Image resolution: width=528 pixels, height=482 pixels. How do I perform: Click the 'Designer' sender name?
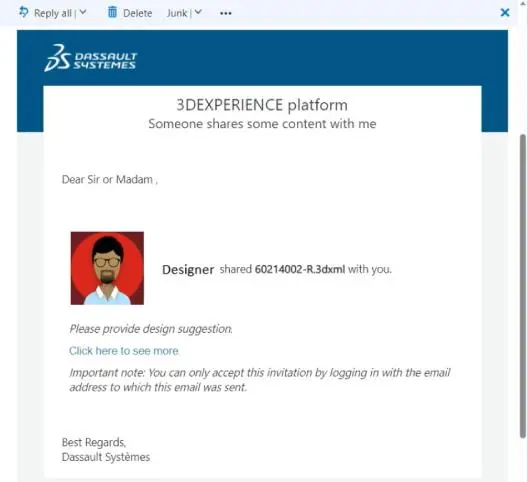188,269
